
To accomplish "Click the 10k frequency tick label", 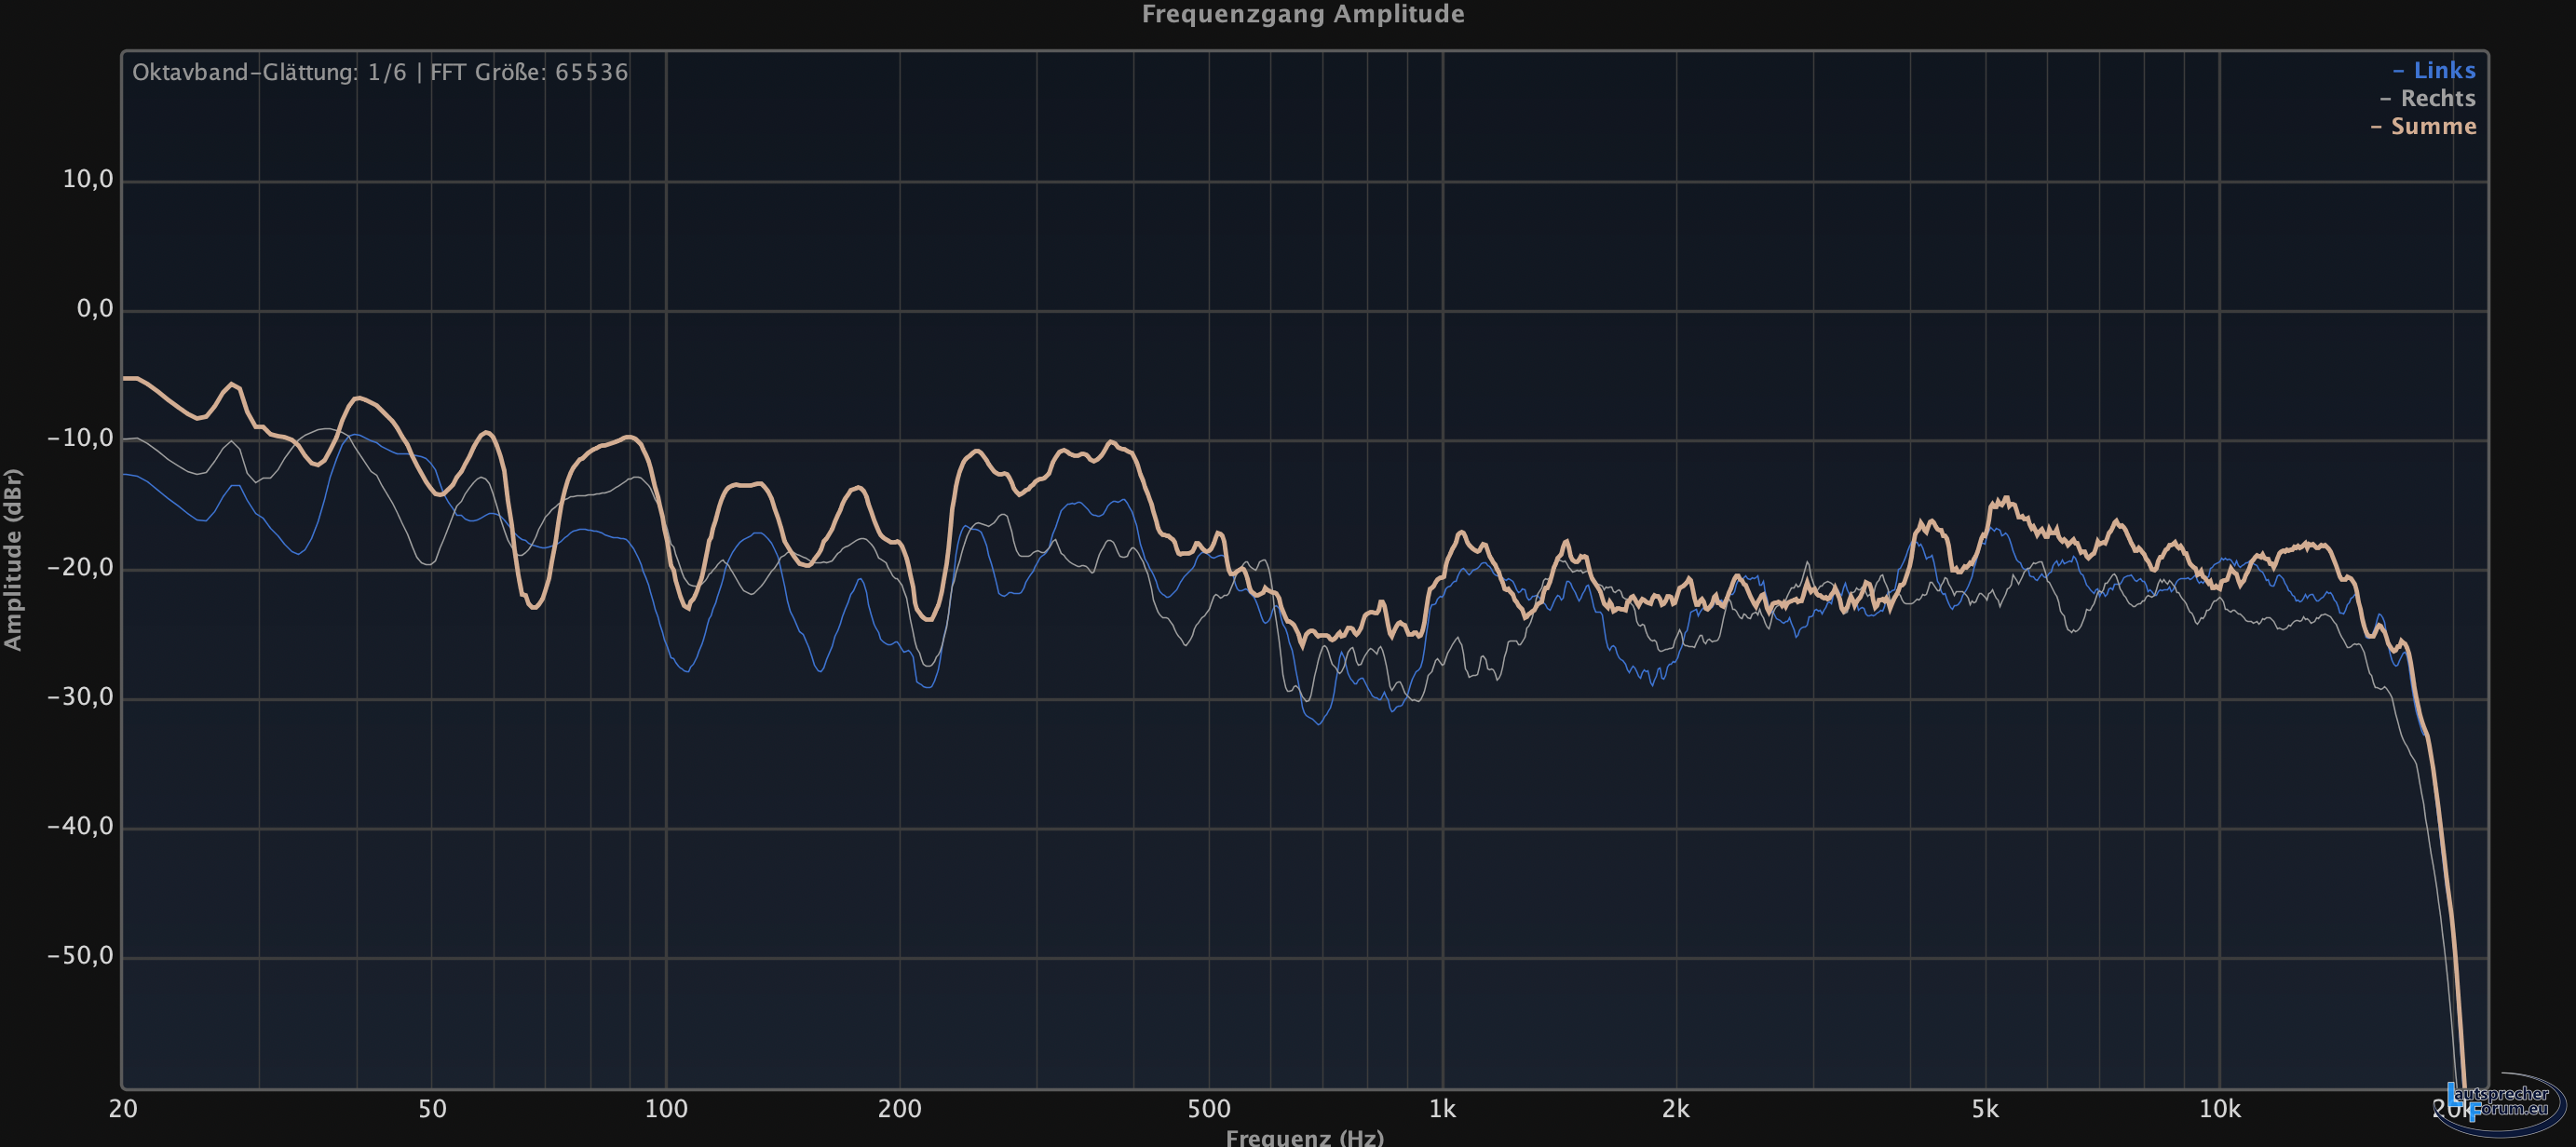I will (x=2219, y=1109).
